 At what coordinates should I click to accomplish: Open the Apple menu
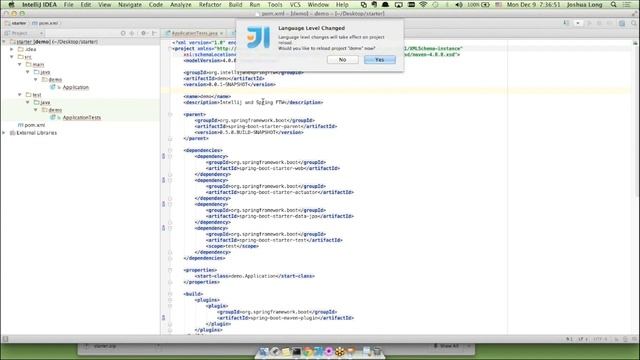click(x=11, y=4)
